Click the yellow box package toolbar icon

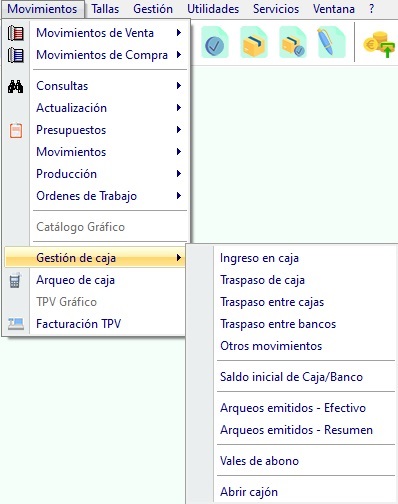[254, 42]
